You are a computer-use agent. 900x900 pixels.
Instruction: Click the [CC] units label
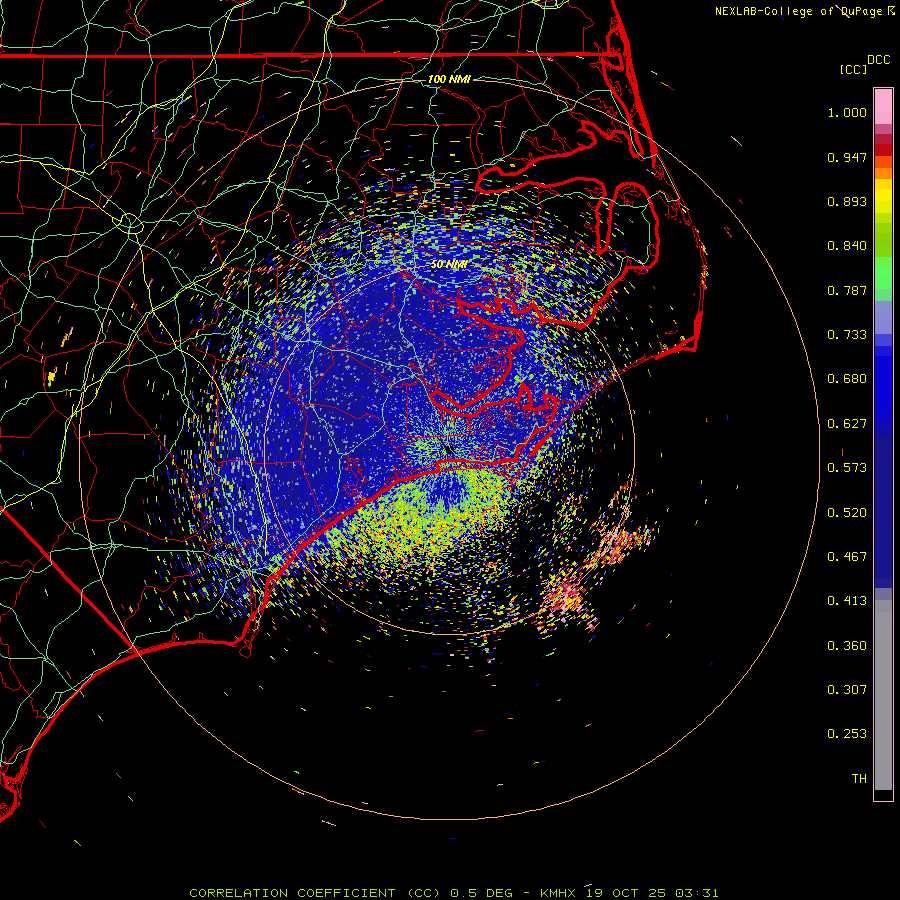[x=853, y=69]
